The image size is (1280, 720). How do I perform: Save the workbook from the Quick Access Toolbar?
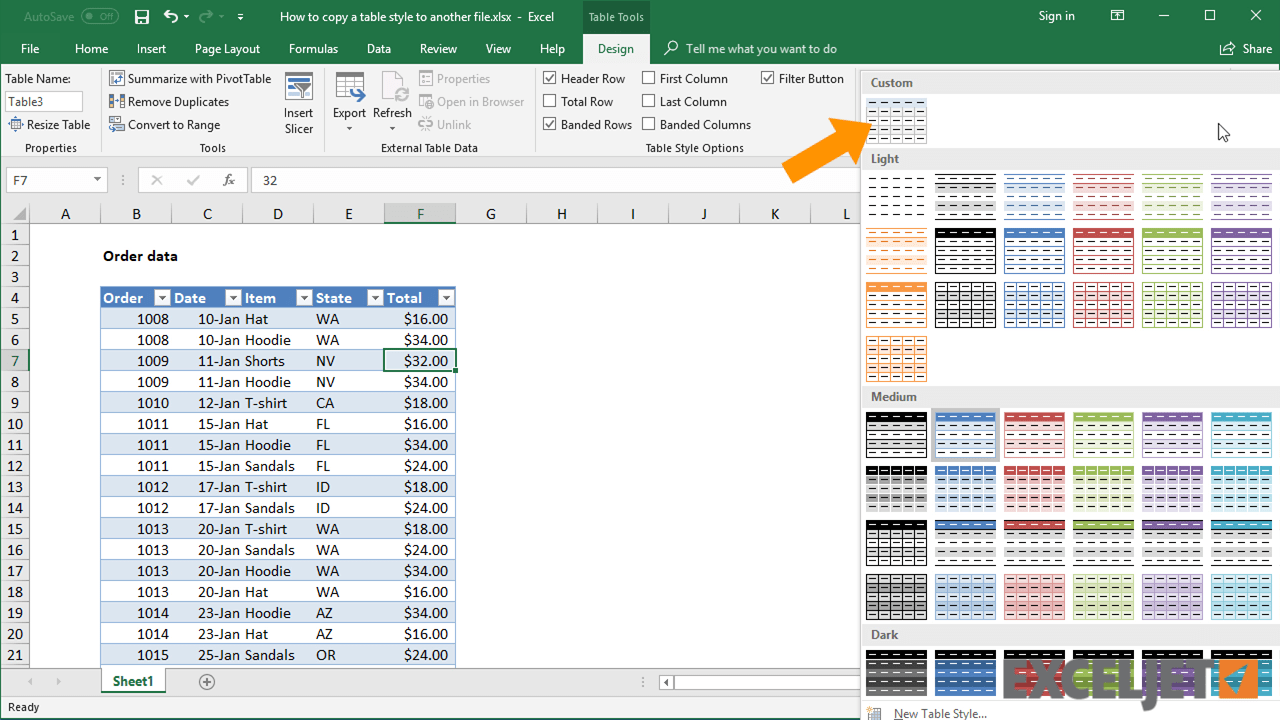tap(141, 16)
